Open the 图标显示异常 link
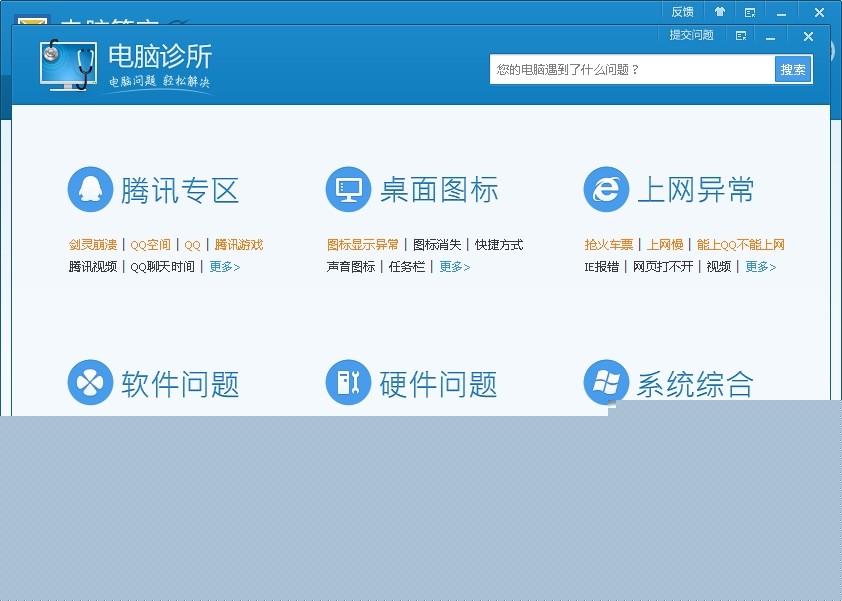This screenshot has width=842, height=601. tap(363, 245)
